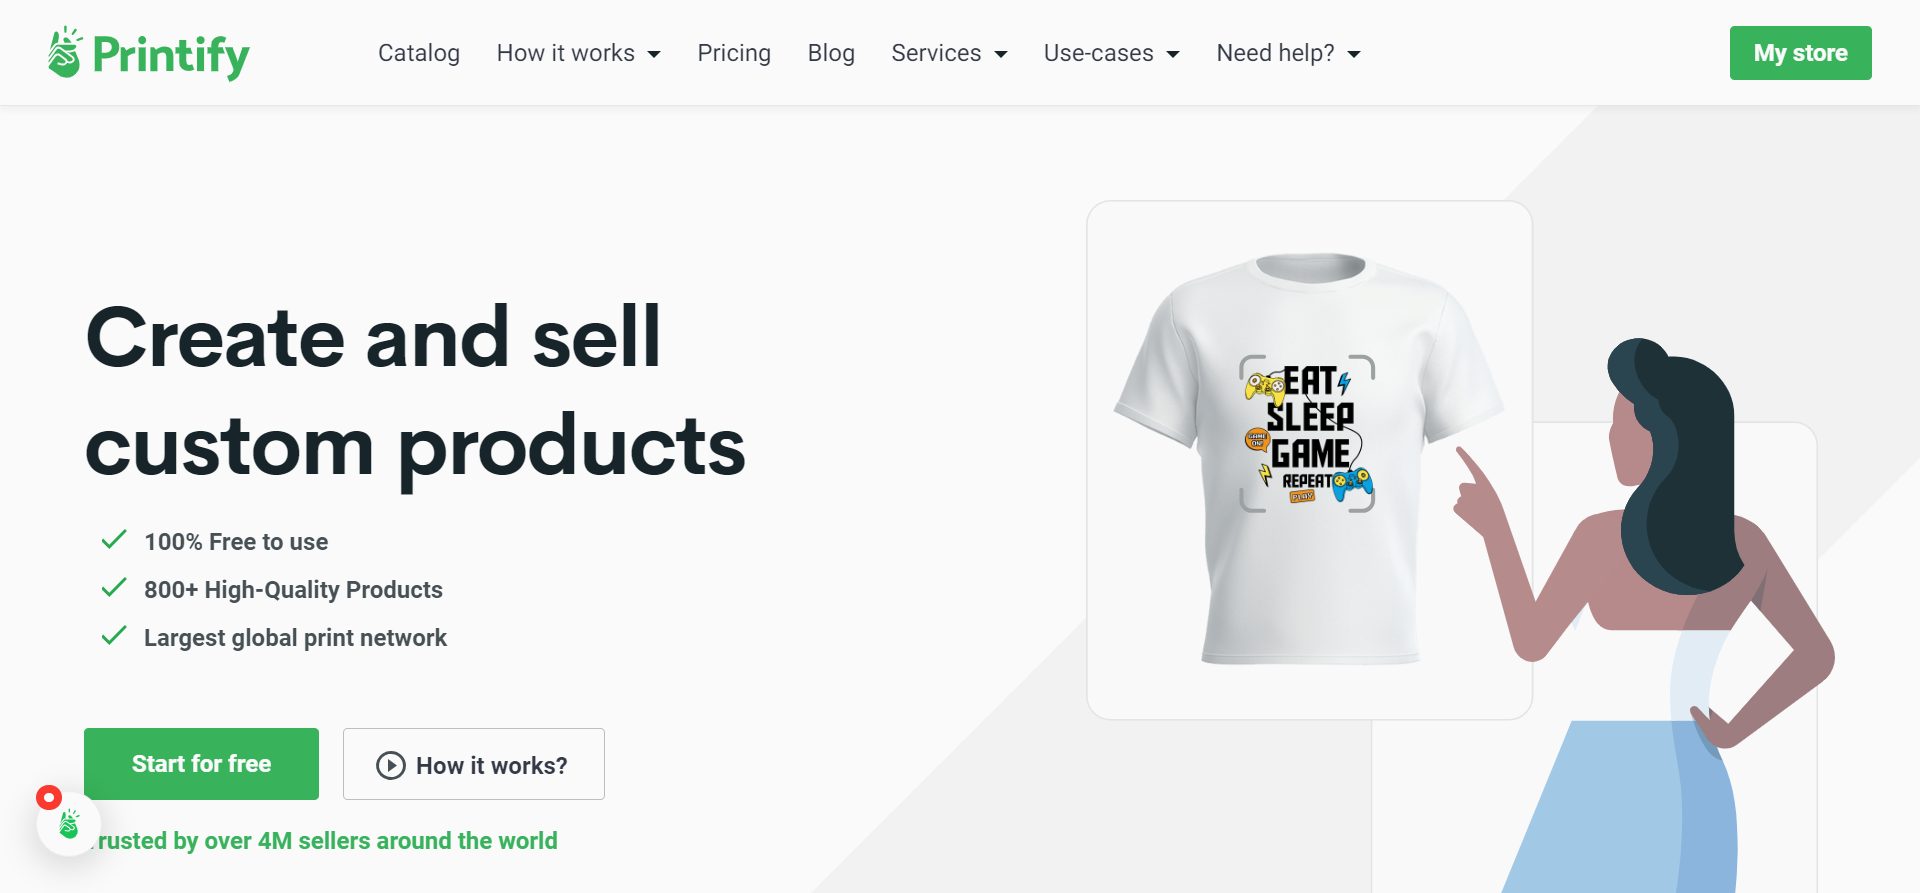Select the white t-shirt mockup card

(x=1308, y=456)
